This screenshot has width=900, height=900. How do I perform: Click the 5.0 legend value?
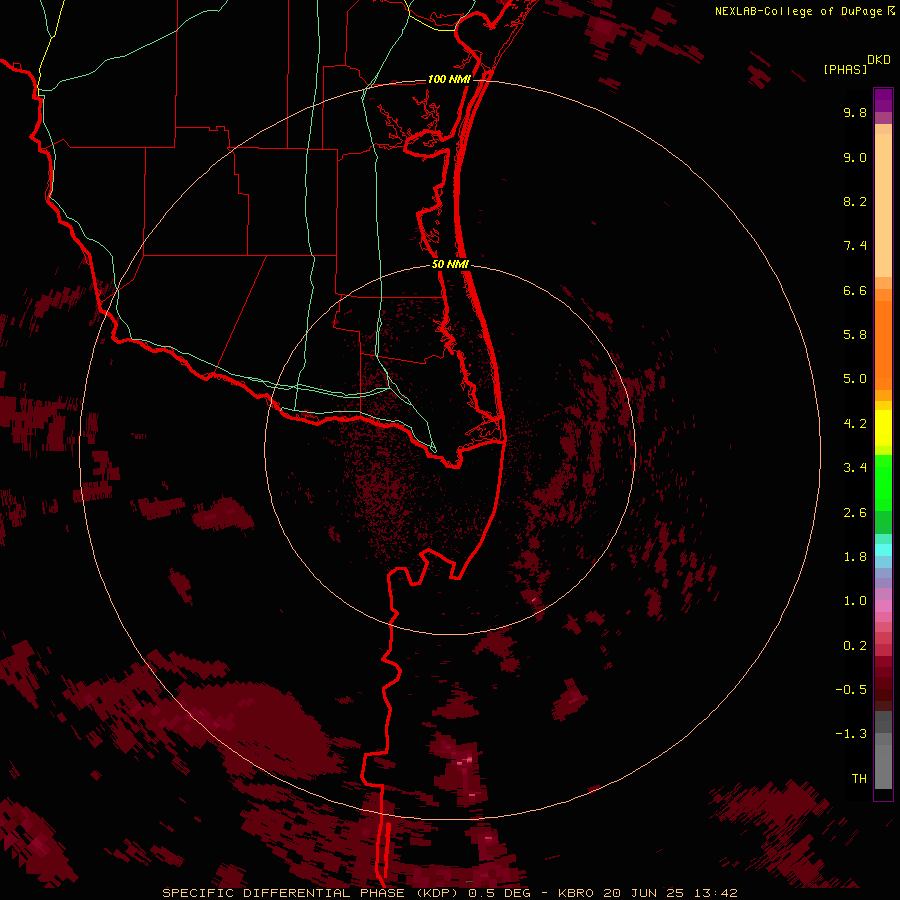[x=855, y=379]
